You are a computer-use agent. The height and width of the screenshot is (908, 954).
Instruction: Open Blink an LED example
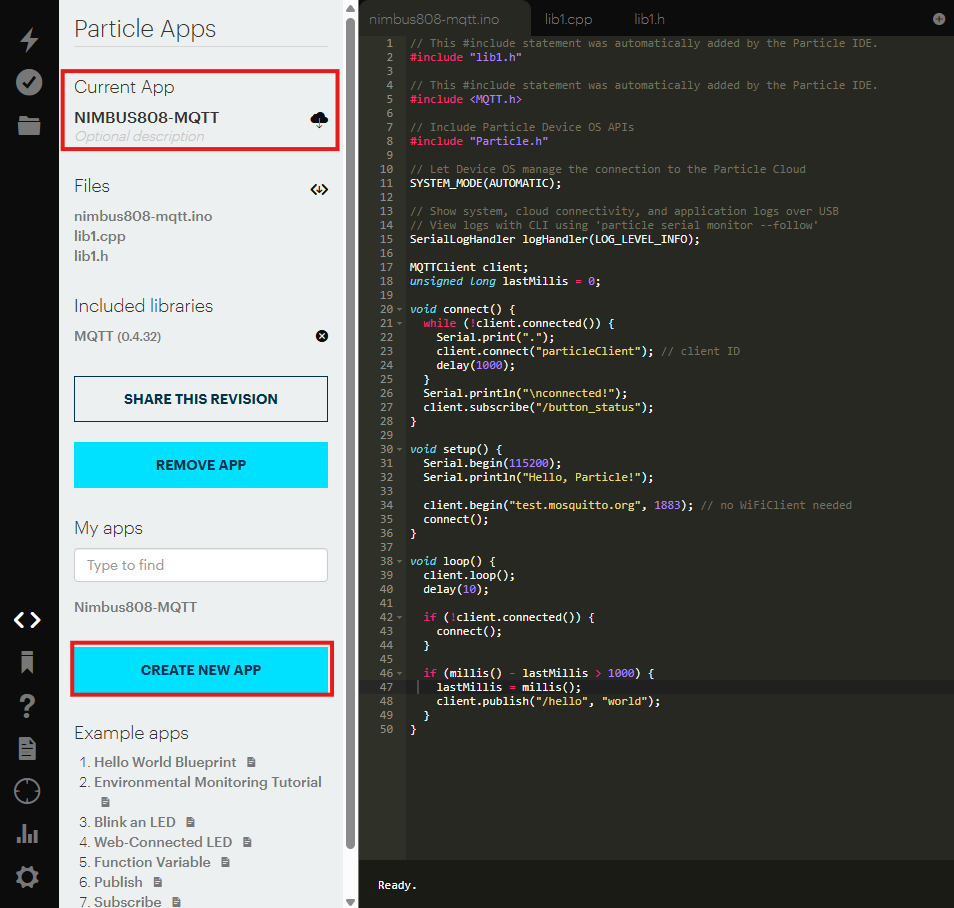click(x=134, y=822)
